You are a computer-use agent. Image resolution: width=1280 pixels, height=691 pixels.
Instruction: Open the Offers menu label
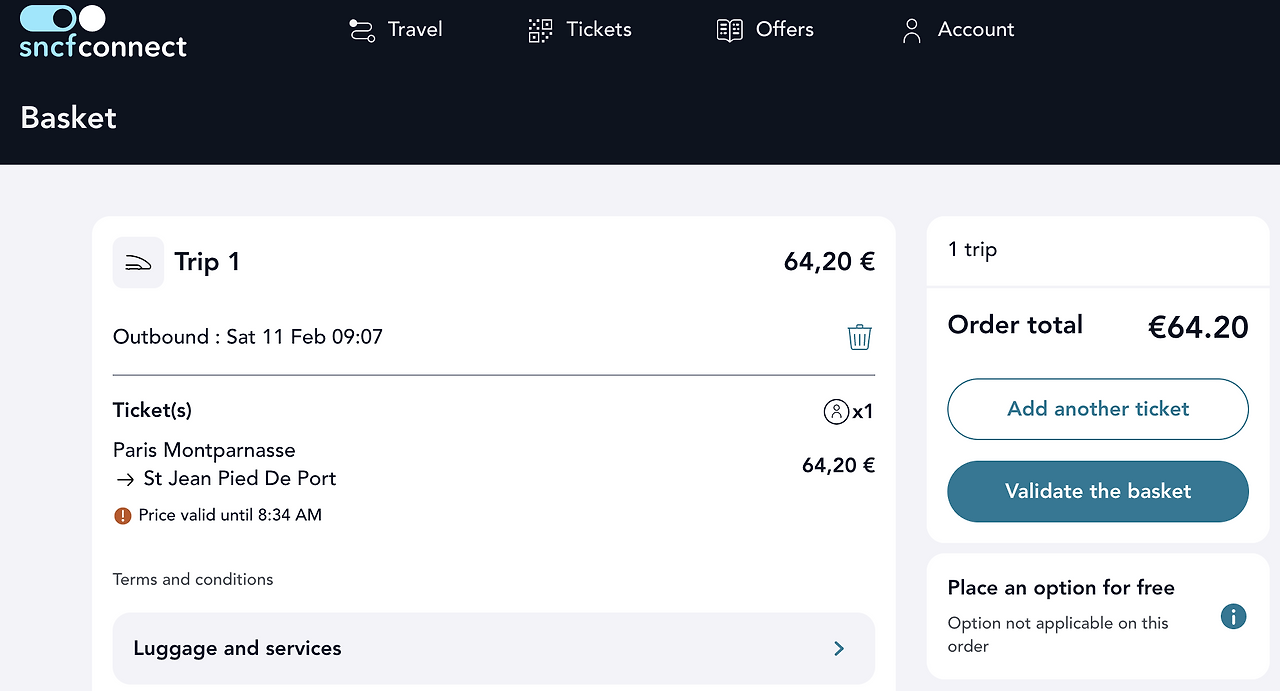pyautogui.click(x=785, y=30)
